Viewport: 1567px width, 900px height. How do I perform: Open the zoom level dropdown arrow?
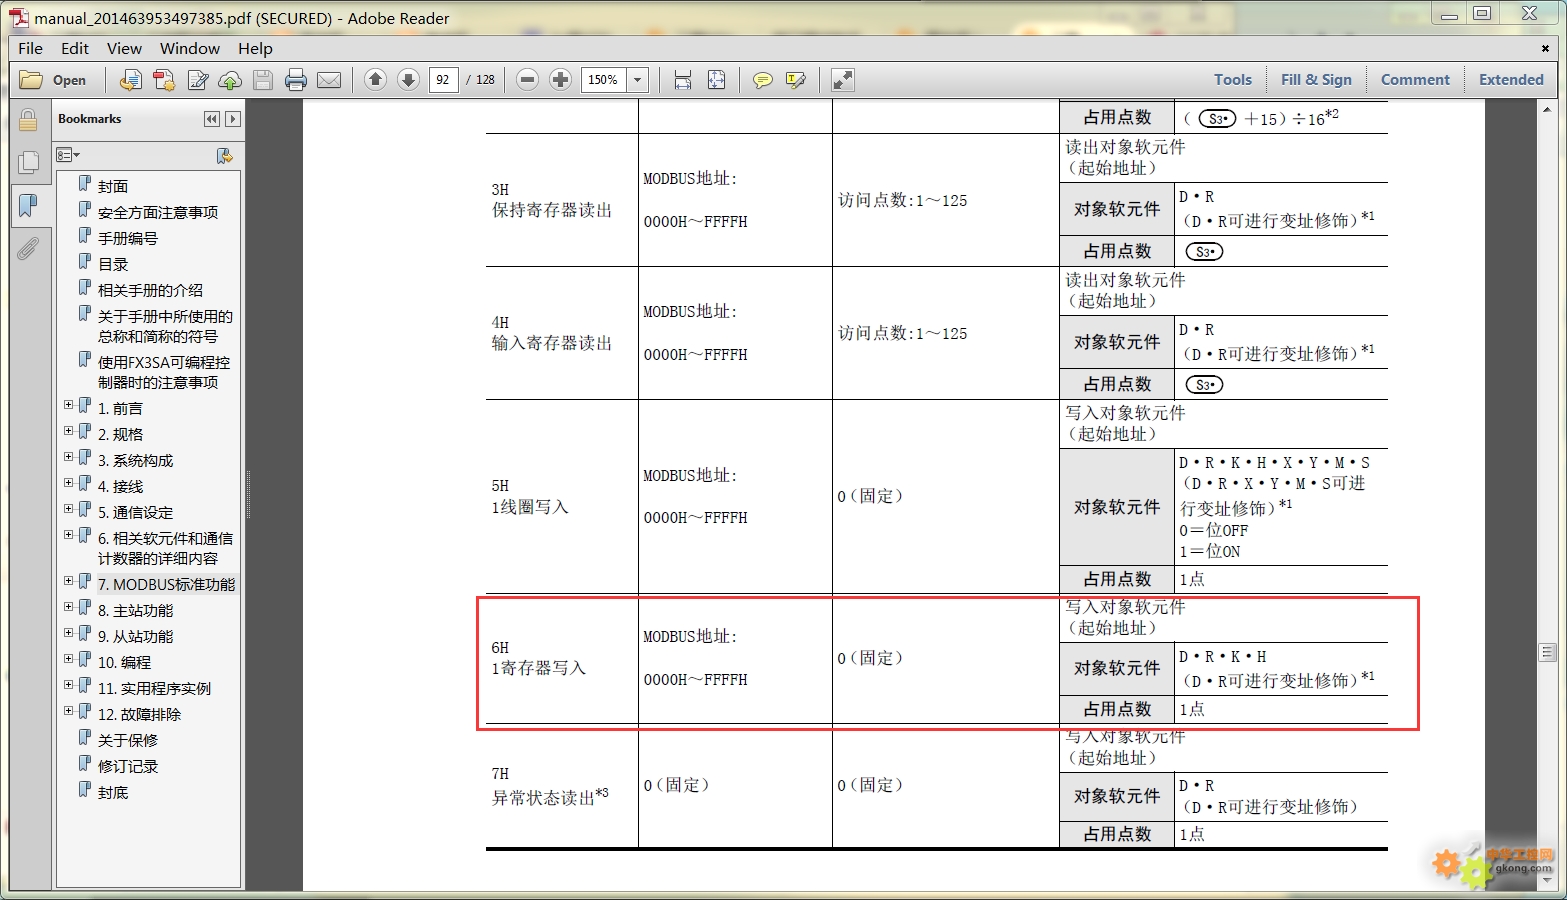(x=638, y=80)
